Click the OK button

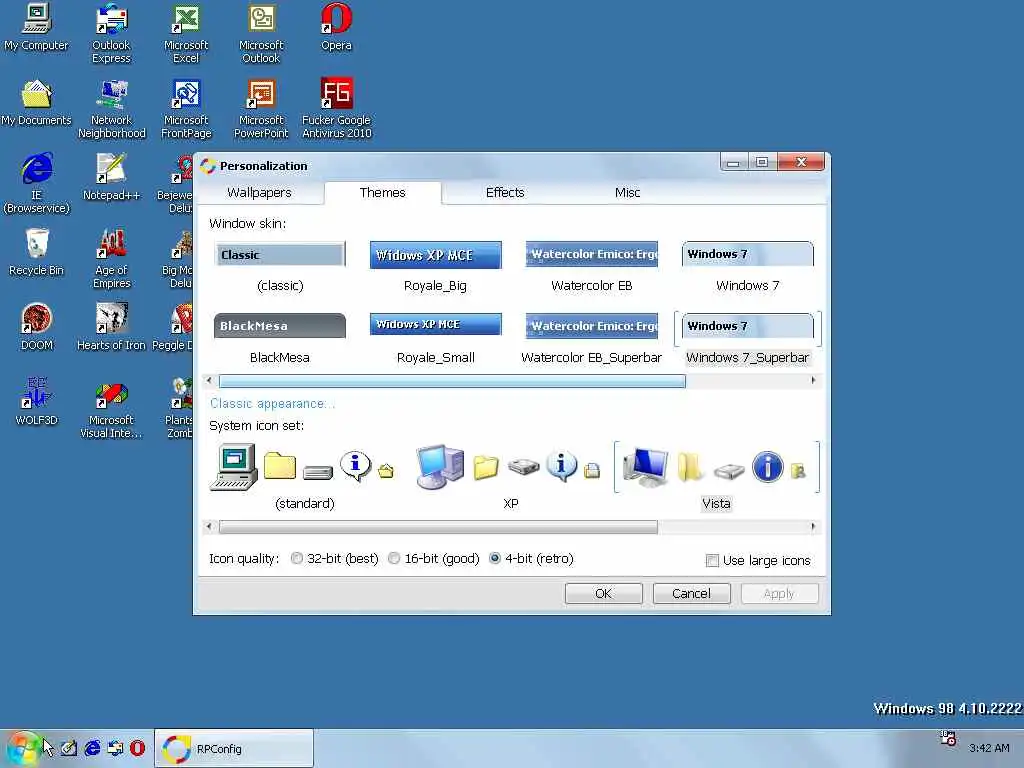tap(603, 593)
